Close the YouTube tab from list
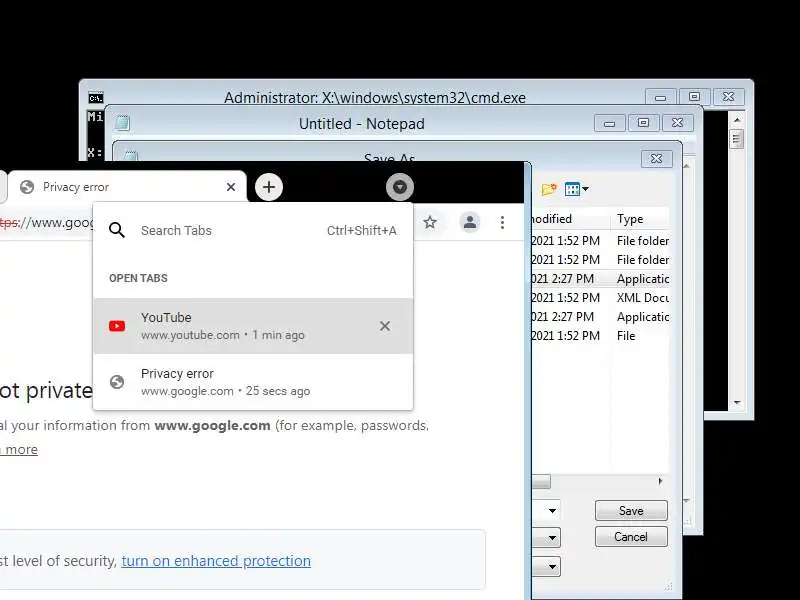 (x=385, y=326)
